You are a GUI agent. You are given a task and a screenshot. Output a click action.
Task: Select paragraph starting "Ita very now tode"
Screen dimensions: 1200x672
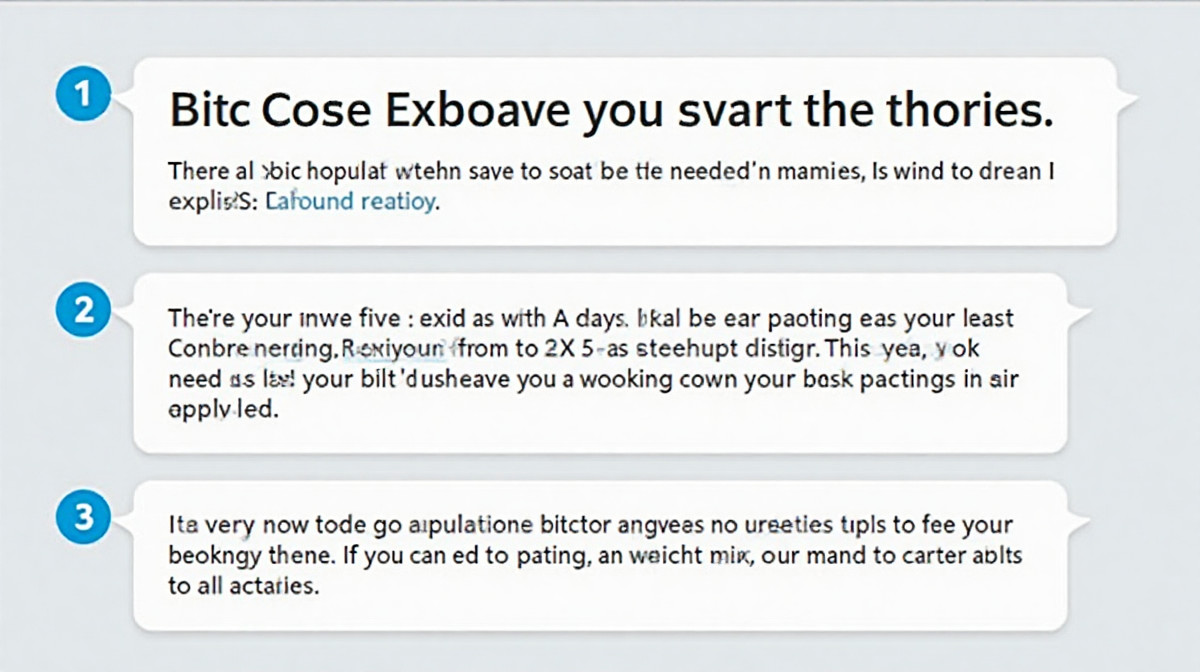coord(596,555)
